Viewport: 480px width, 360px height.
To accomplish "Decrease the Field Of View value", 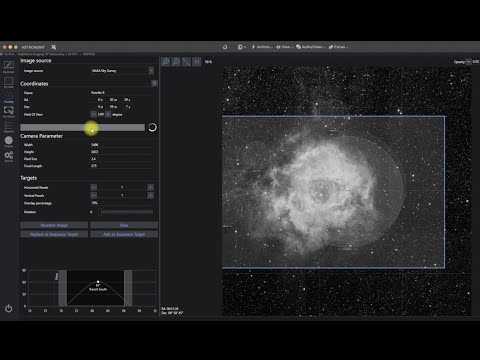I will 94,114.
